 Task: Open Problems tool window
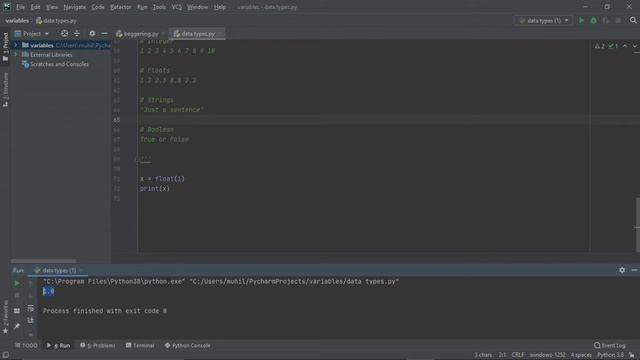98,345
